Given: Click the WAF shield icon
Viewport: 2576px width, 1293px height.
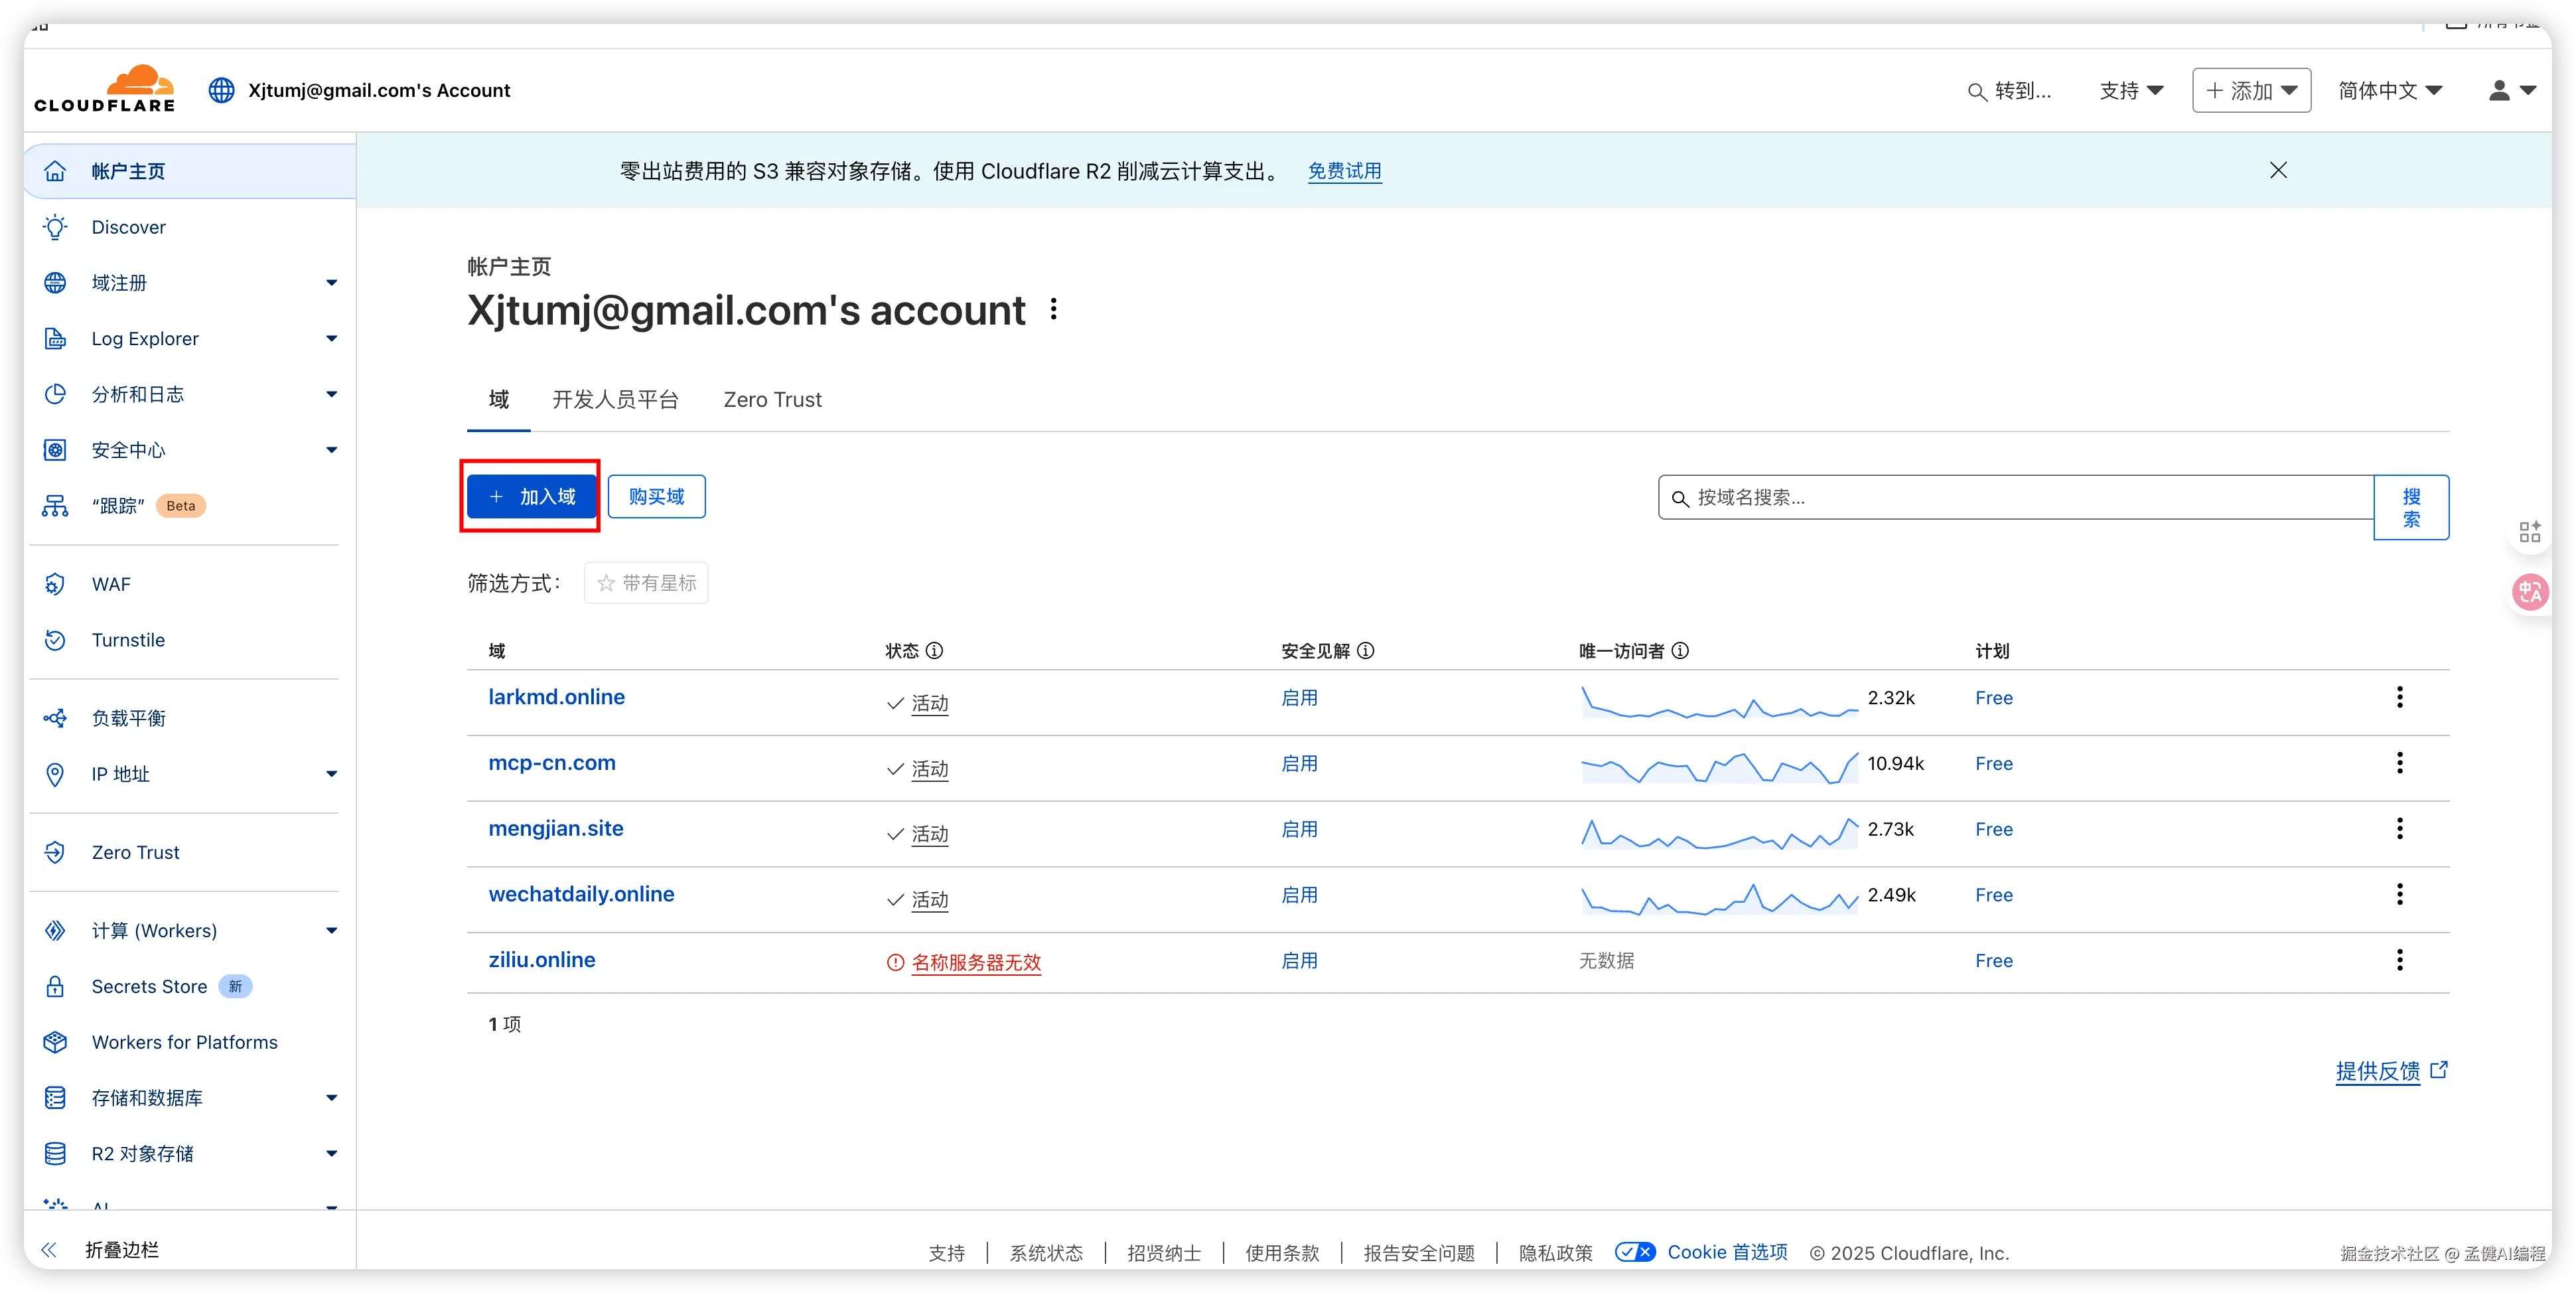Looking at the screenshot, I should (x=56, y=584).
